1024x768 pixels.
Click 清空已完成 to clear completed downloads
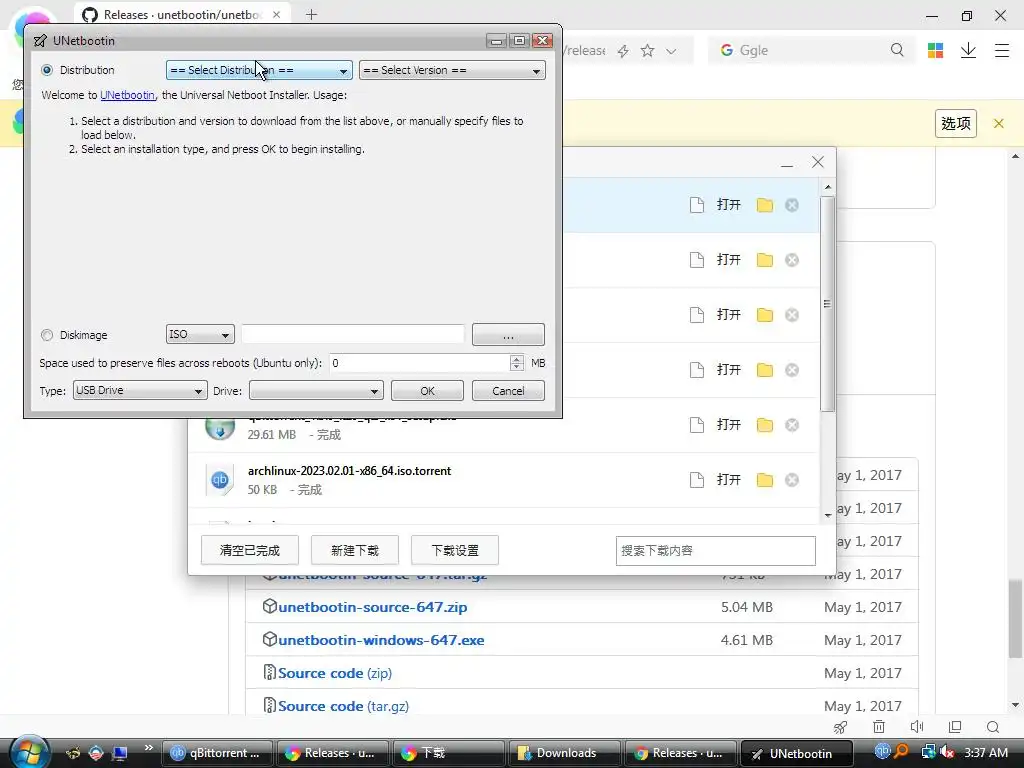pyautogui.click(x=249, y=550)
